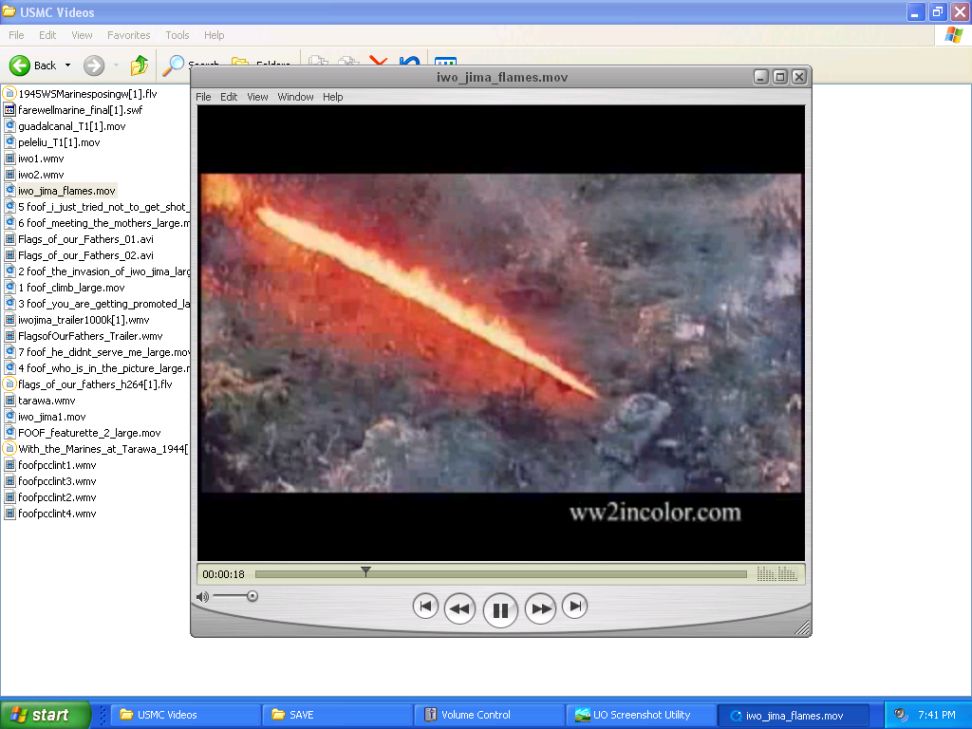
Task: Open Explorer Favorites menu
Action: 128,35
